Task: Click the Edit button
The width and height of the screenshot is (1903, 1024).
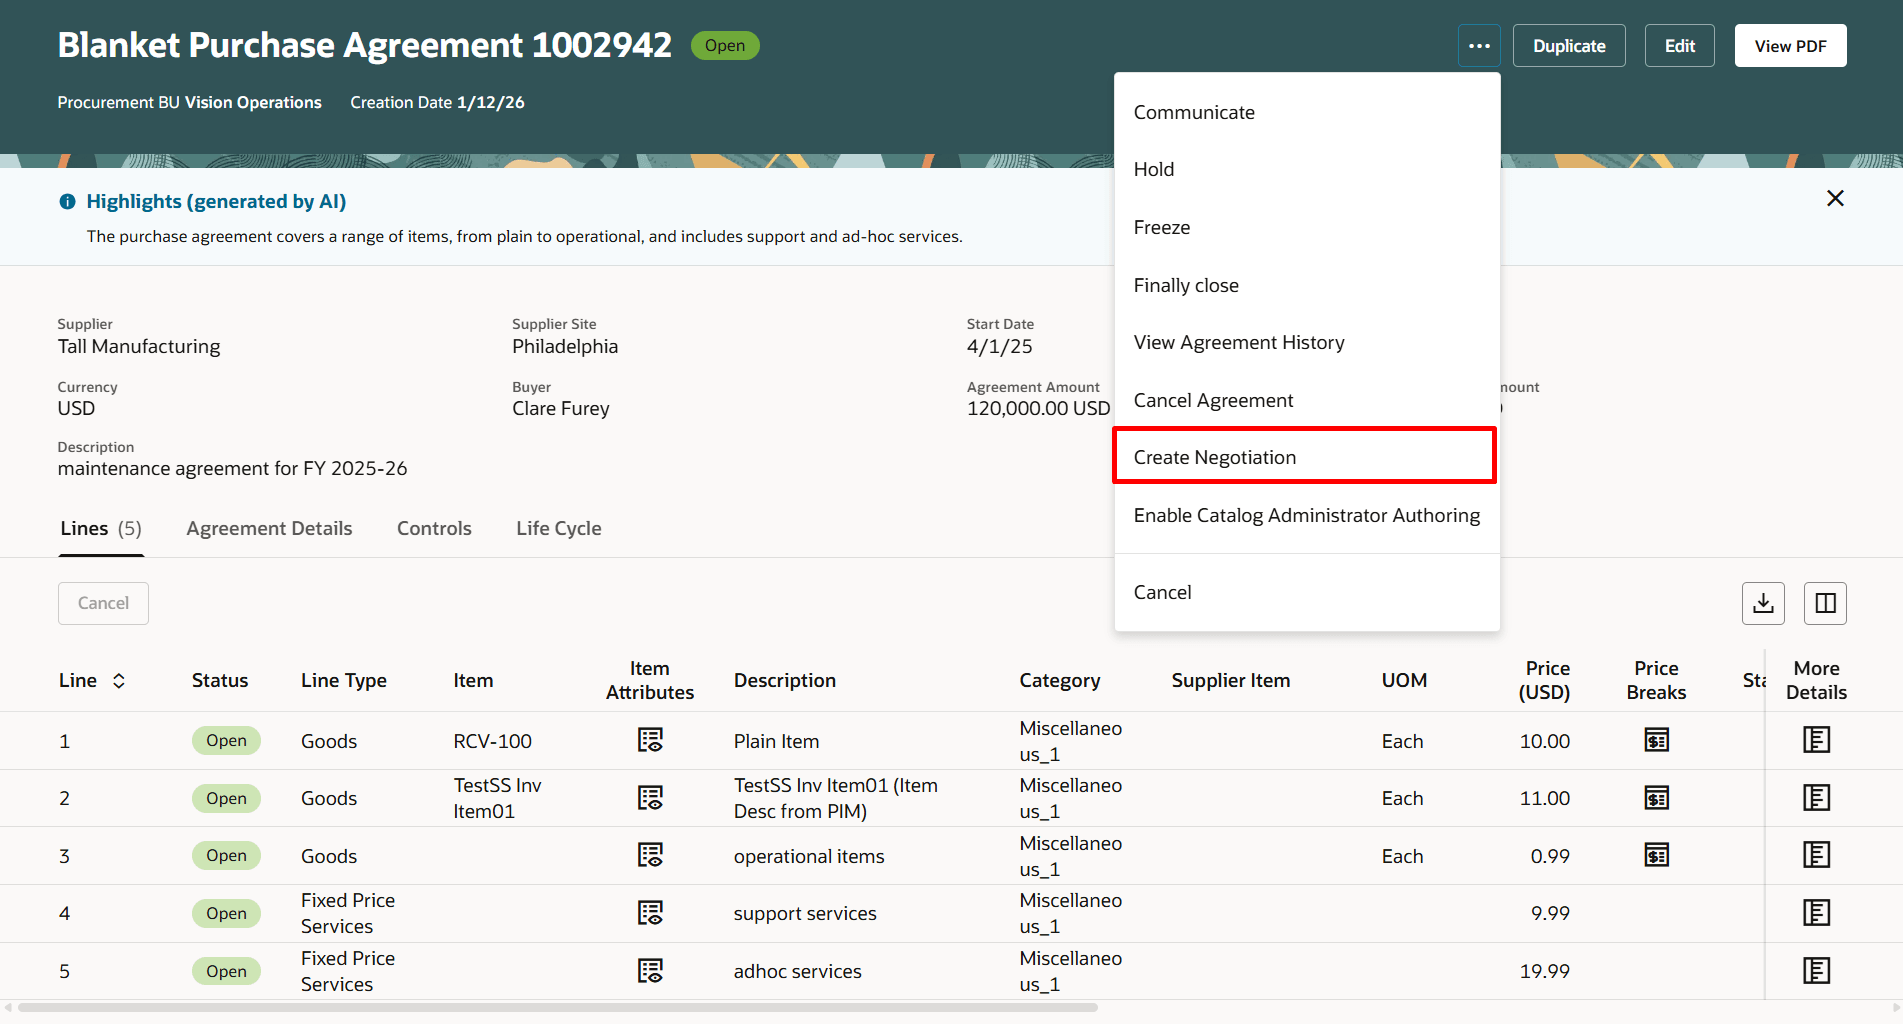Action: point(1679,45)
